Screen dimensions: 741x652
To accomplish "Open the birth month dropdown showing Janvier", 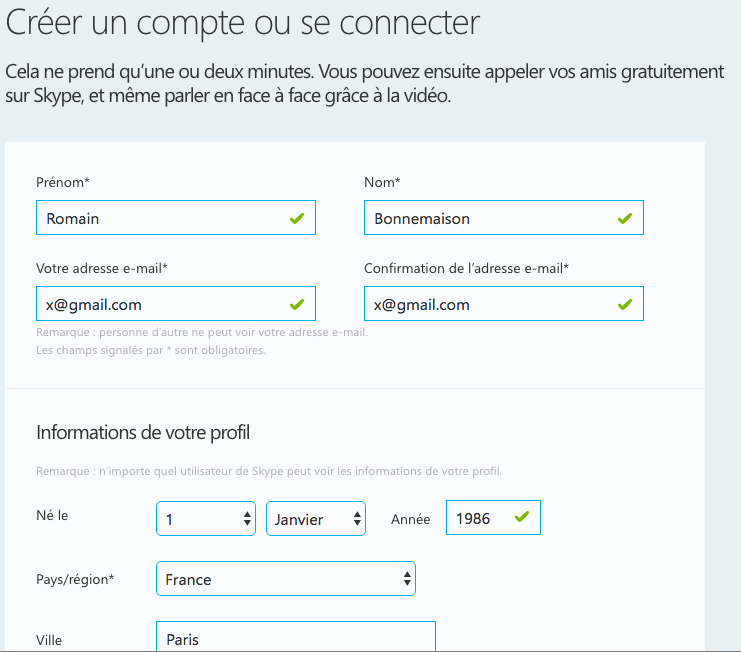I will click(316, 519).
